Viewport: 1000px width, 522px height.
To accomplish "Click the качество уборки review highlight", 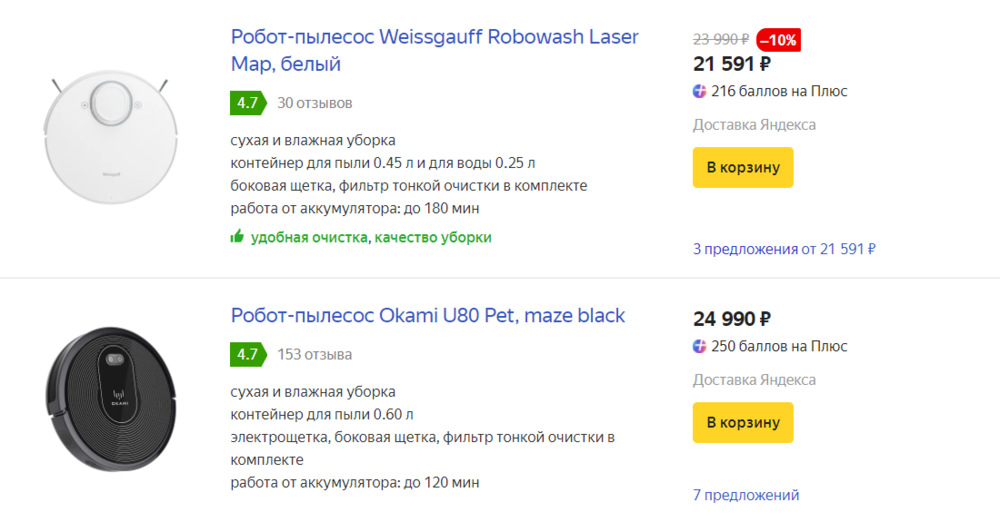I will tap(433, 237).
